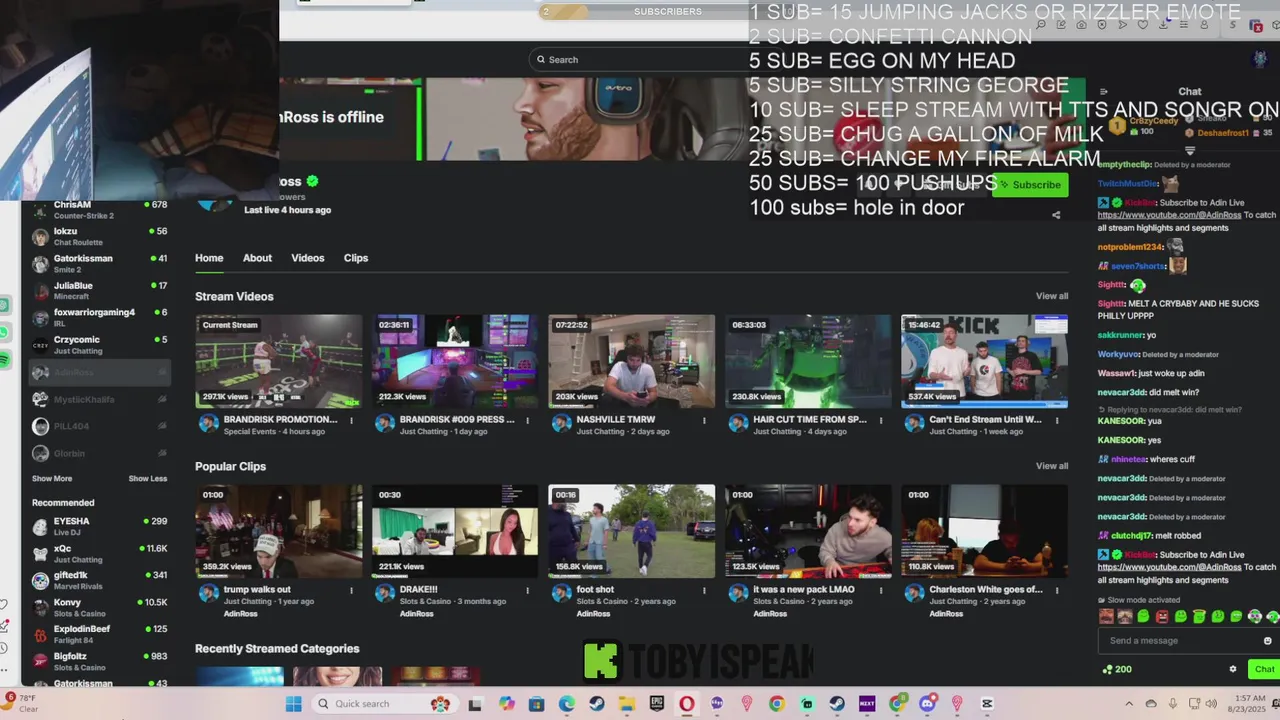Viewport: 1280px width, 720px height.
Task: Click the browser snapshot camera icon
Action: point(1082,25)
